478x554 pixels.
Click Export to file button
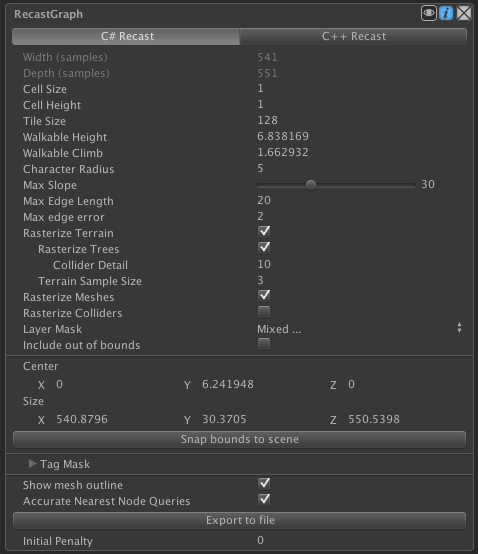tap(240, 520)
